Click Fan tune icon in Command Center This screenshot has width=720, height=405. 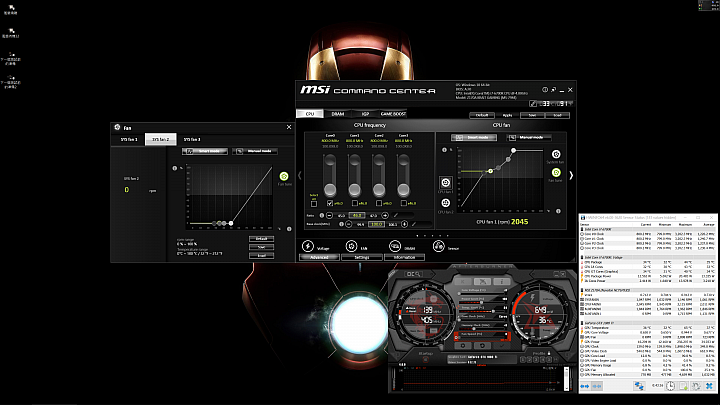[556, 173]
